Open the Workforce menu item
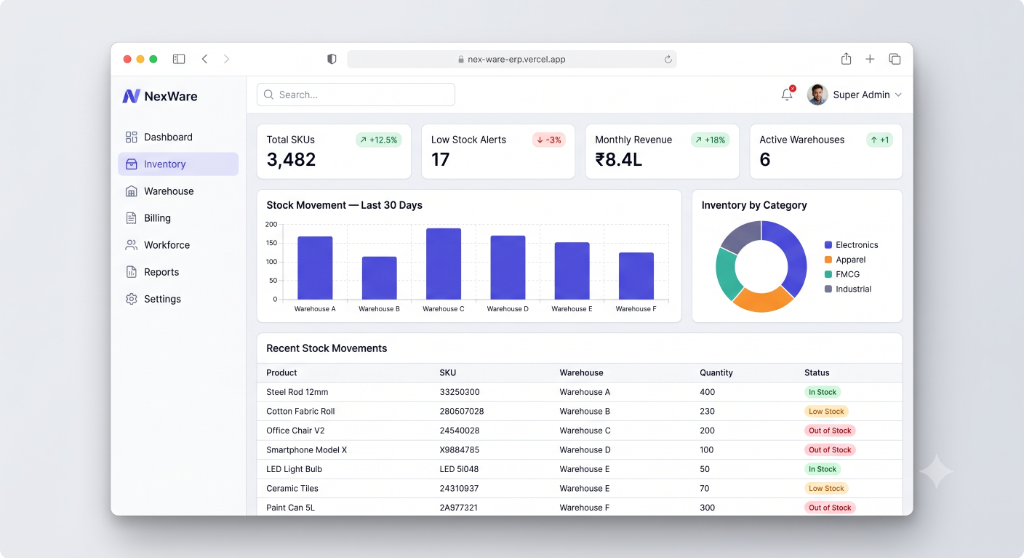 point(178,245)
